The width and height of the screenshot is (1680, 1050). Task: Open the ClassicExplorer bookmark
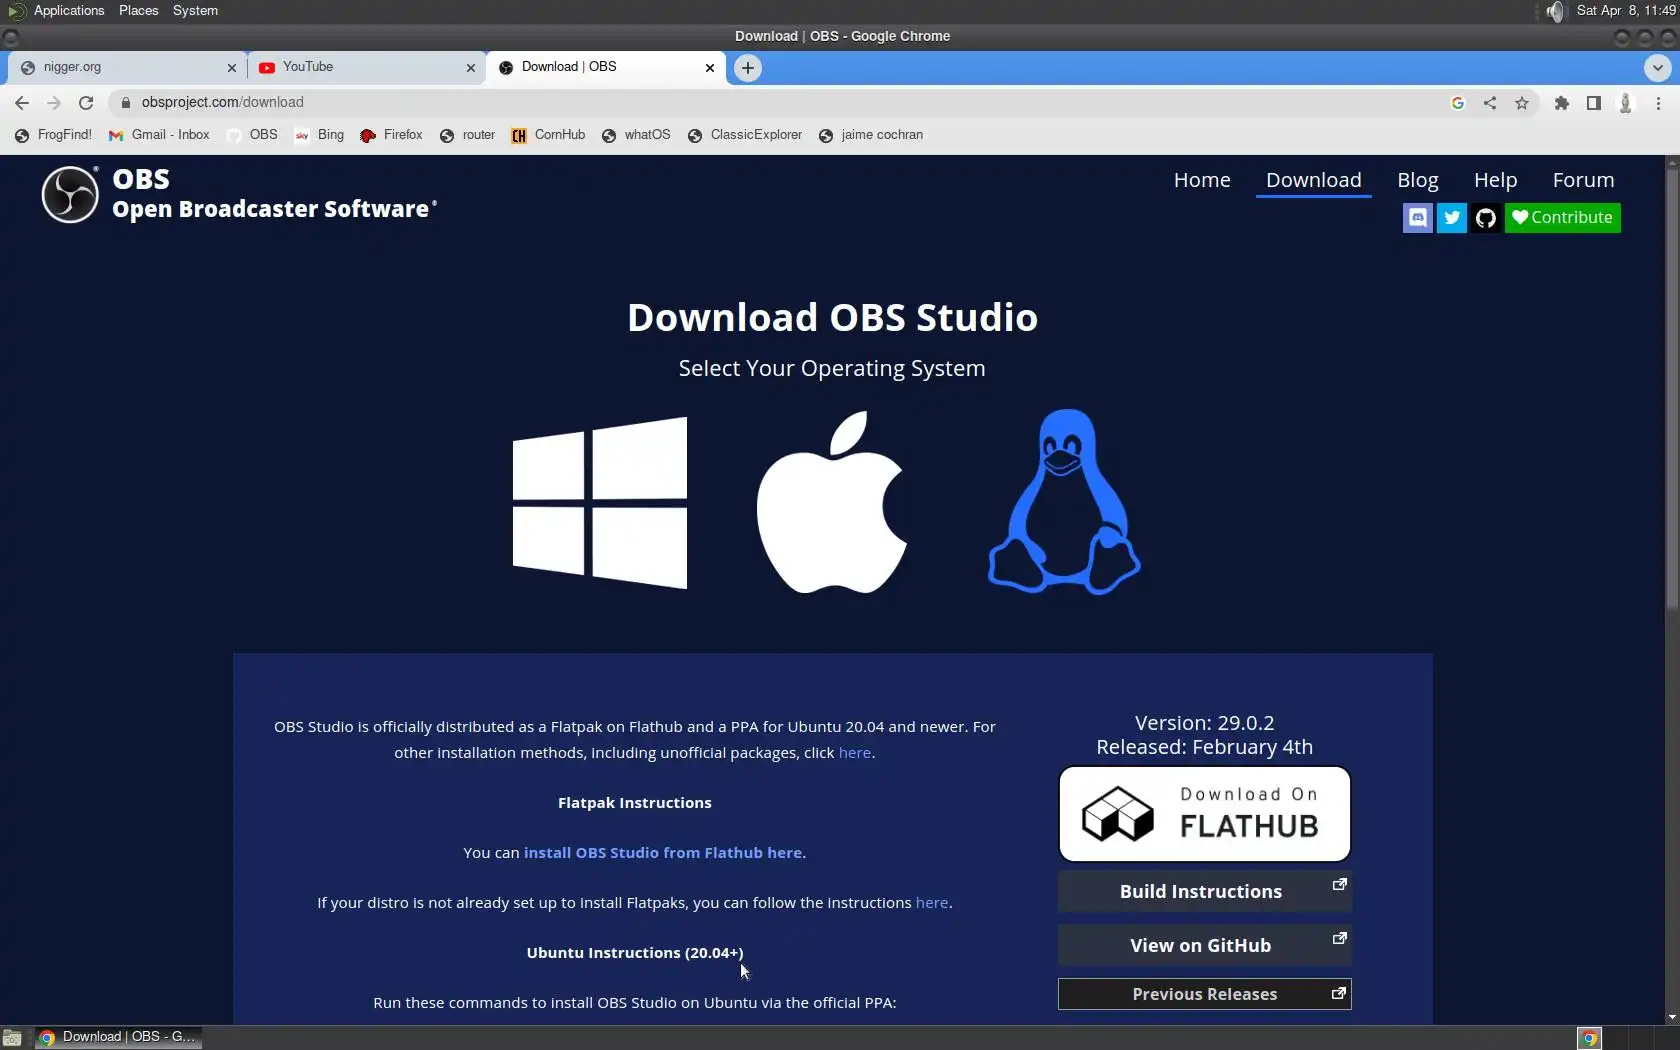[745, 135]
